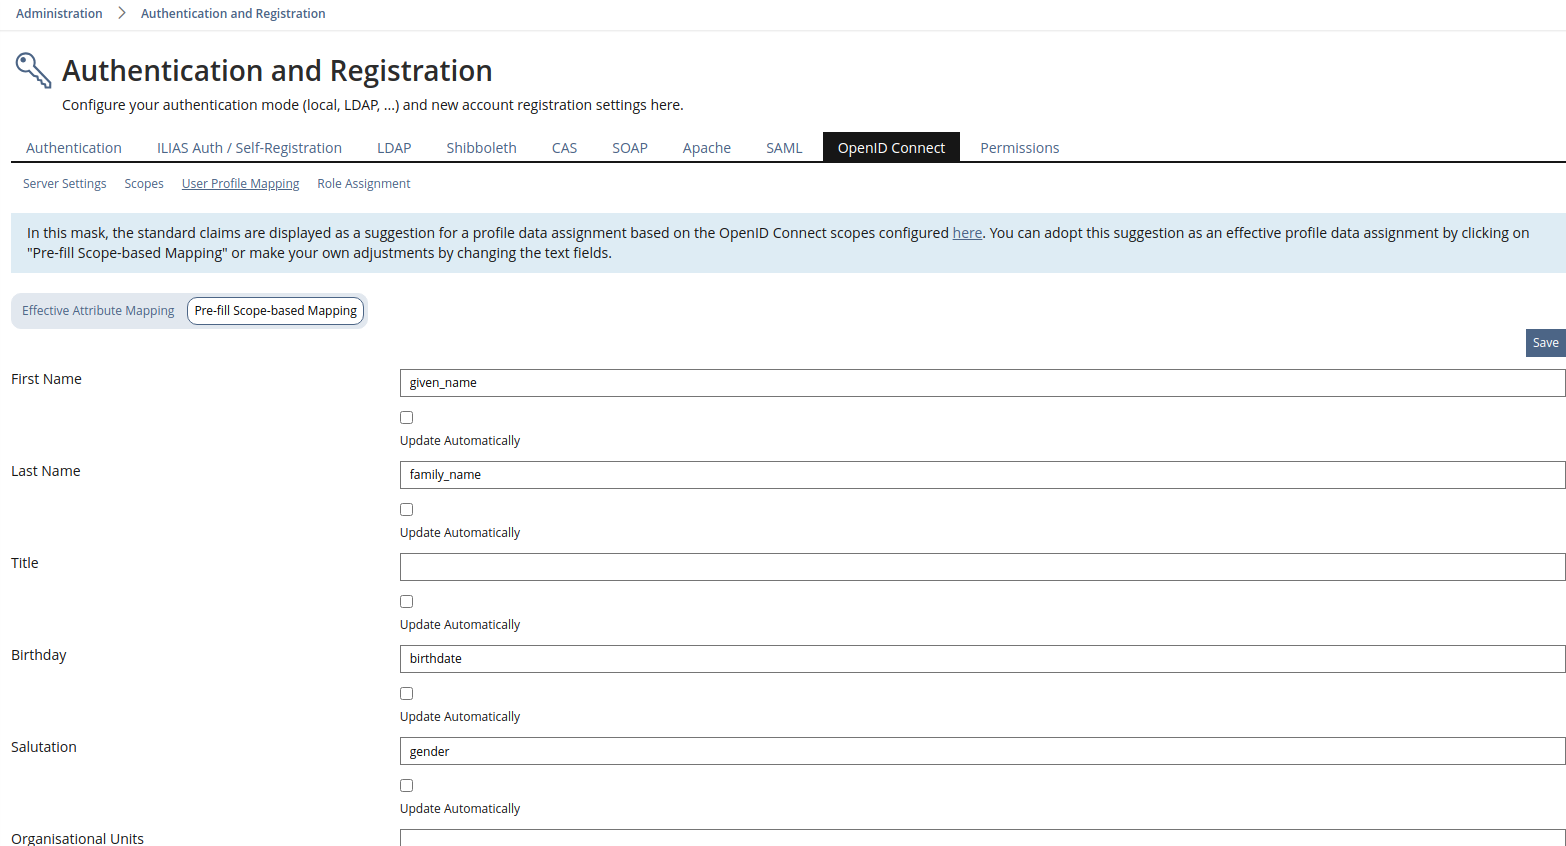
Task: Tick Update Automatically for Salutation
Action: pyautogui.click(x=406, y=786)
